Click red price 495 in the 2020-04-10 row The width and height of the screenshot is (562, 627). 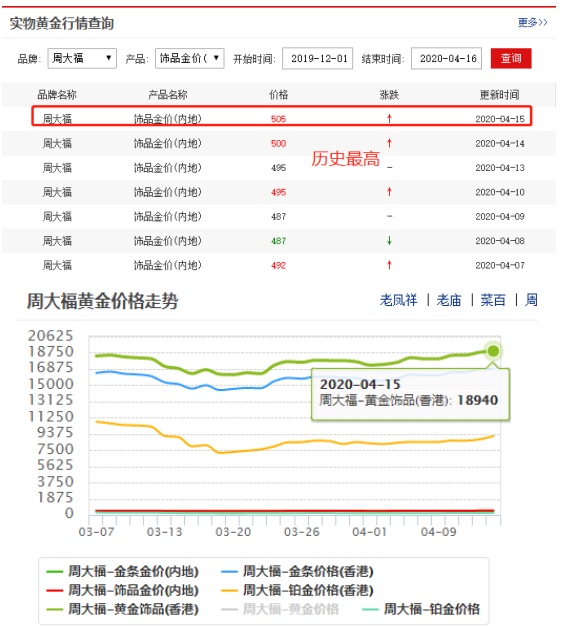pos(278,192)
